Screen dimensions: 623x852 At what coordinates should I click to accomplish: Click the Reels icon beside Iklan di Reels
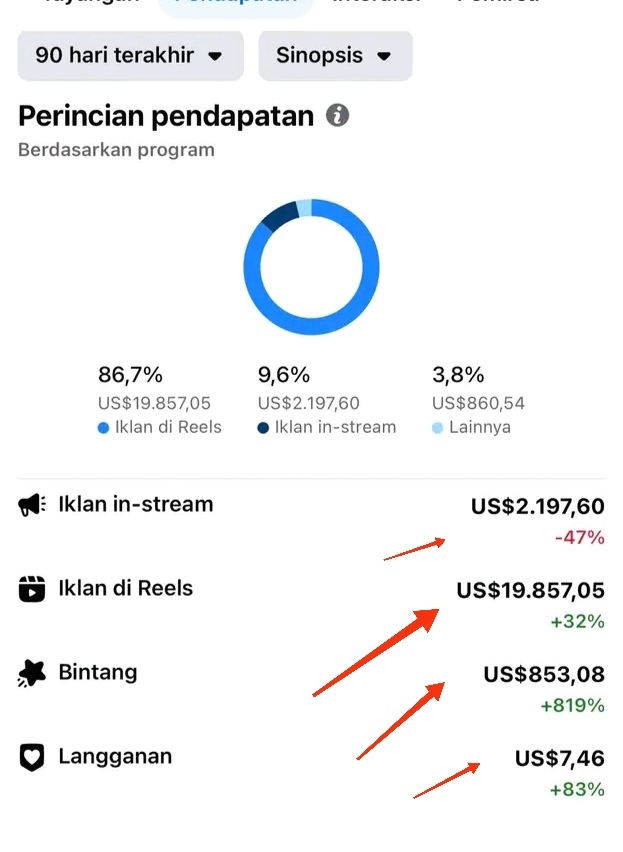pos(30,589)
